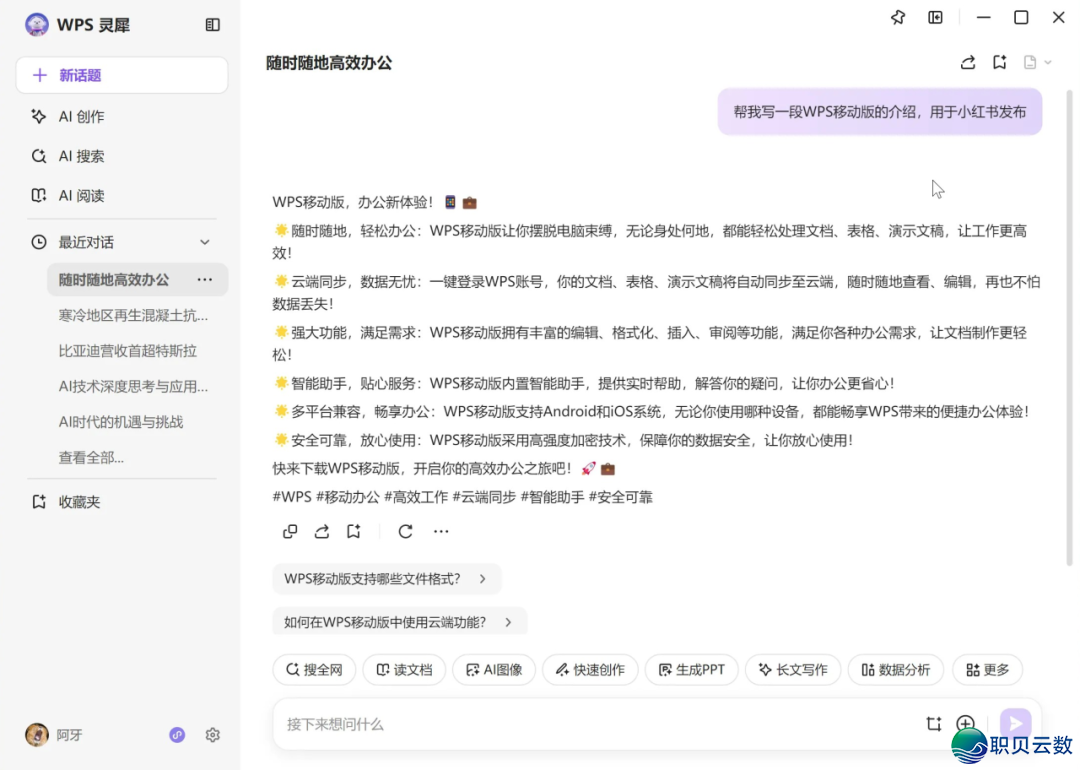Open settings gear icon beside username
The height and width of the screenshot is (770, 1080).
[x=213, y=735]
